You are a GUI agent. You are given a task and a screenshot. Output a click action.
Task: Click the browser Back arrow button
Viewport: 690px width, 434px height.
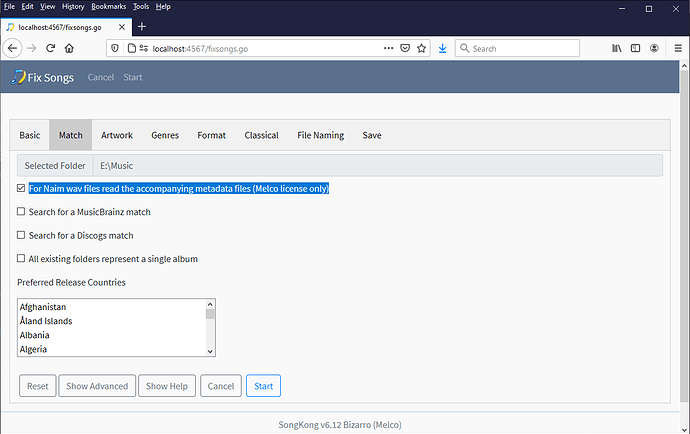coord(12,48)
